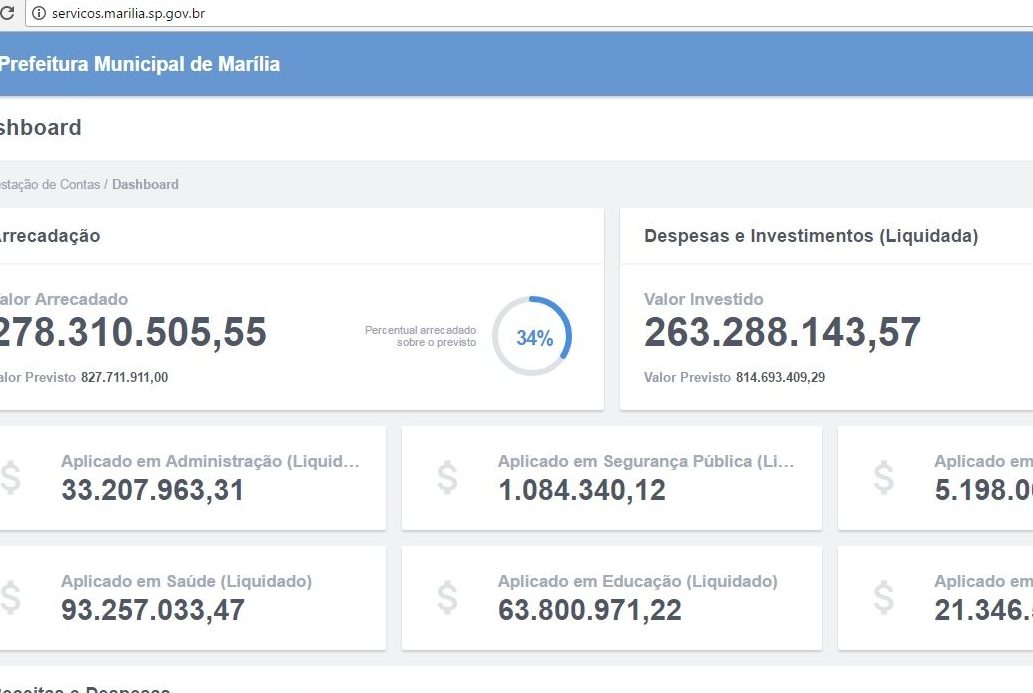
Task: Click the Valor Previsto 827.711.911,00 text
Action: [84, 377]
